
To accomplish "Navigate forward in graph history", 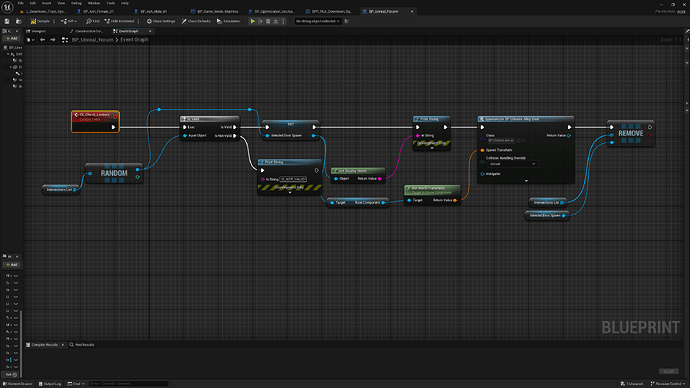I will point(53,40).
